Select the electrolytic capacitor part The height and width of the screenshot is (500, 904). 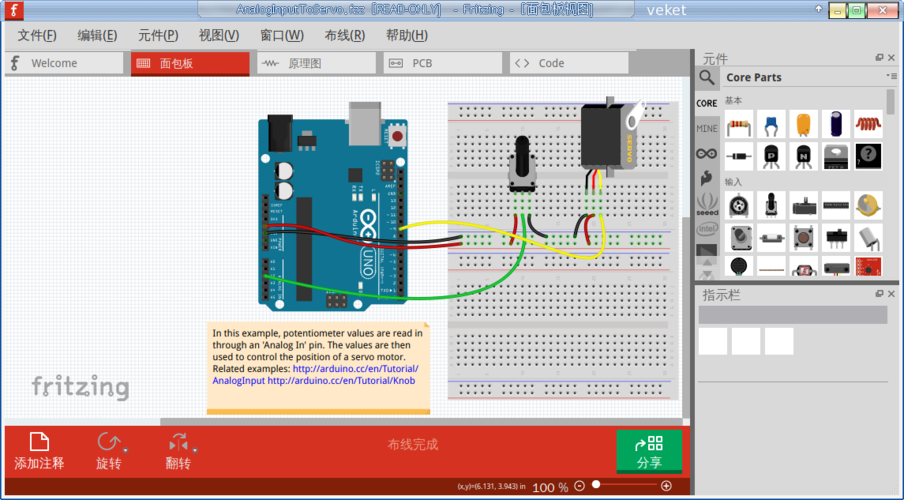836,125
